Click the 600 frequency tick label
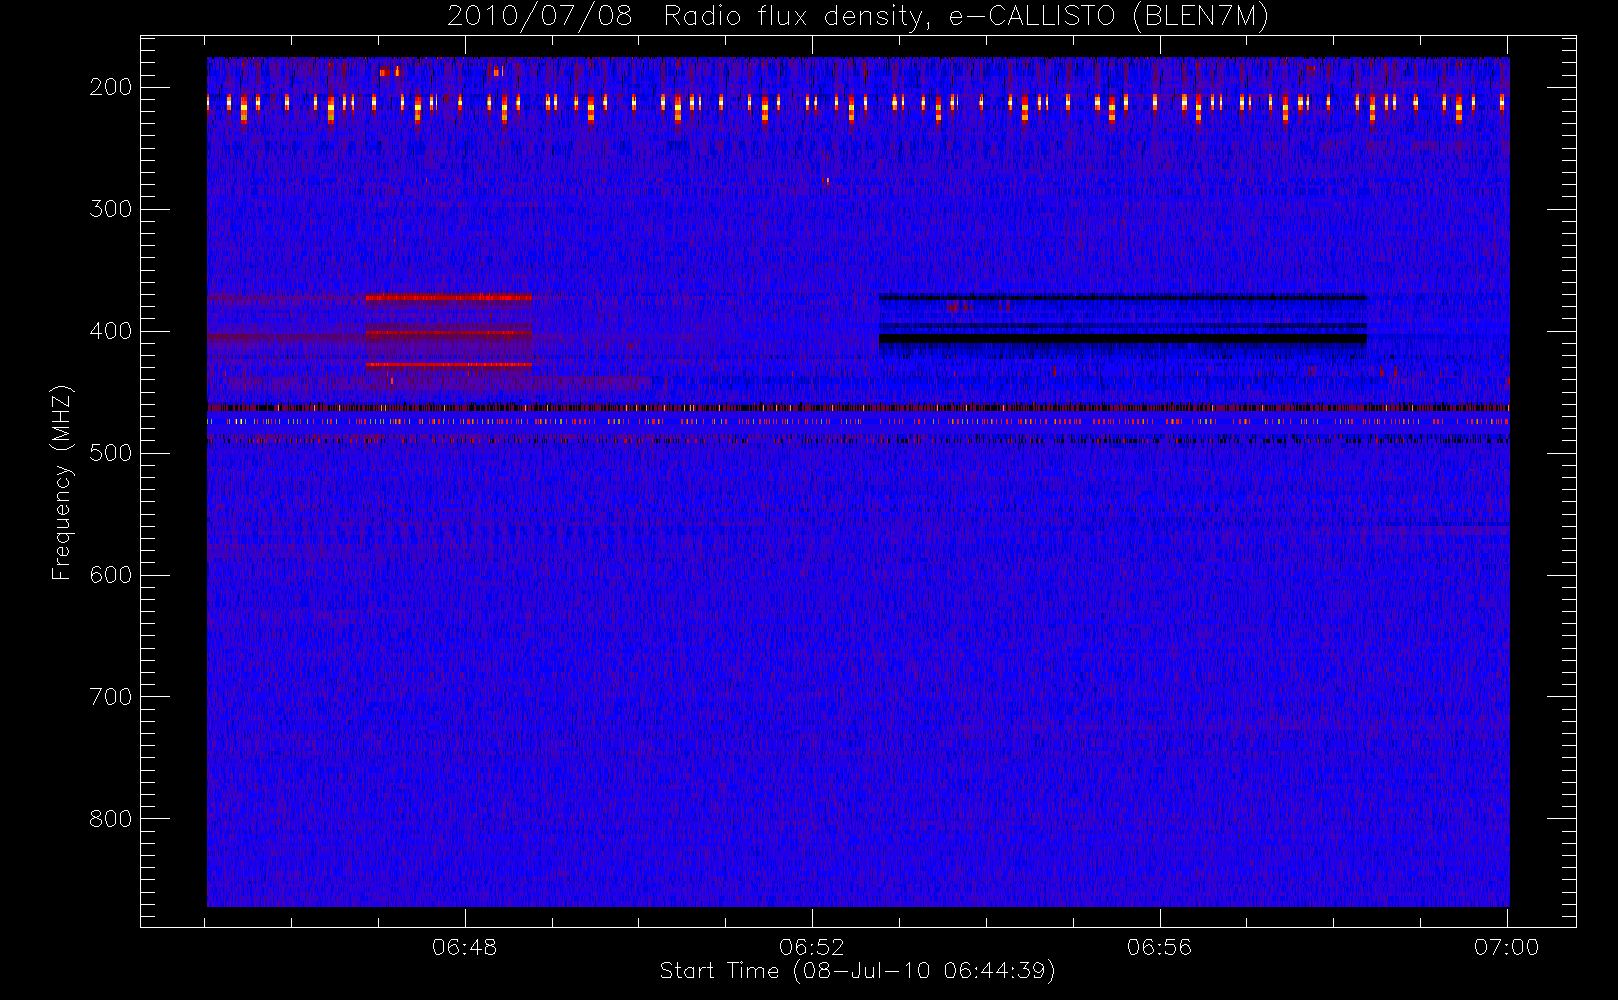1618x1000 pixels. pyautogui.click(x=110, y=575)
